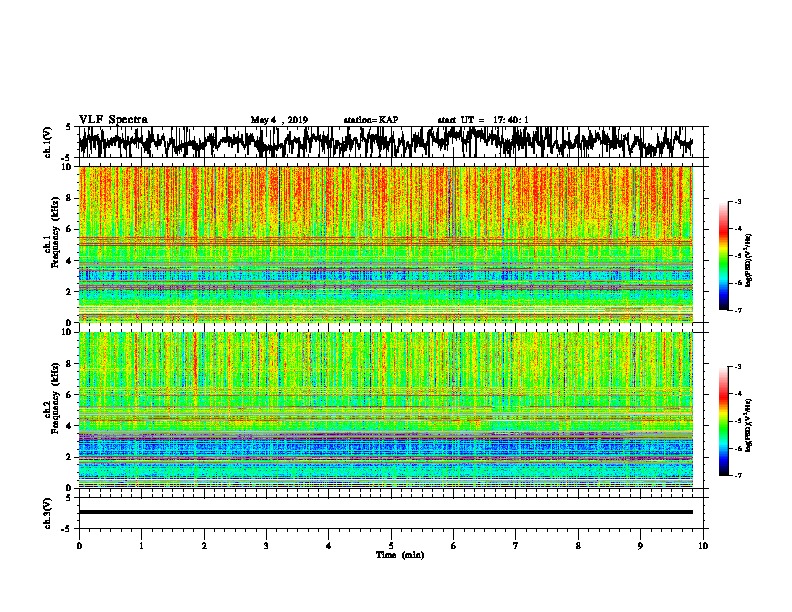
Task: Select the 'May 4 , 2019' date text
Action: pyautogui.click(x=279, y=120)
